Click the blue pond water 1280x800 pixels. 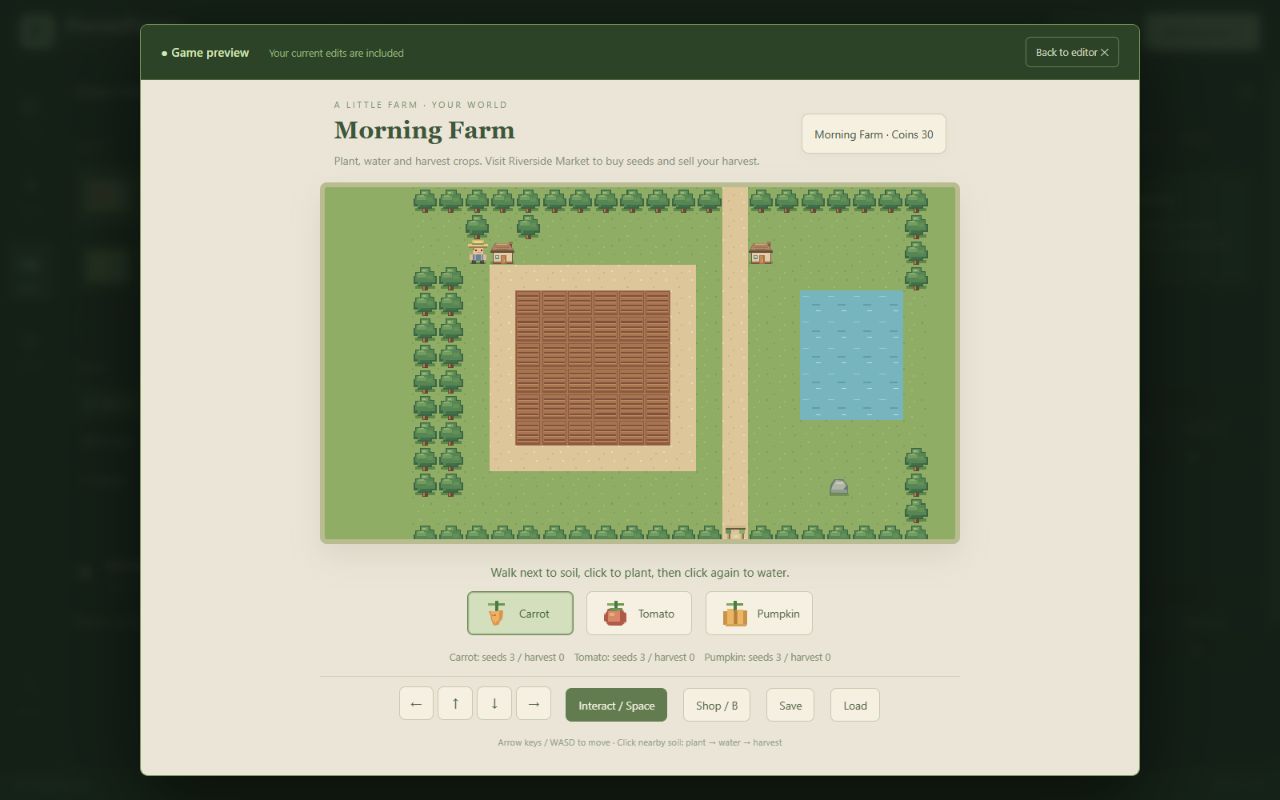[851, 355]
